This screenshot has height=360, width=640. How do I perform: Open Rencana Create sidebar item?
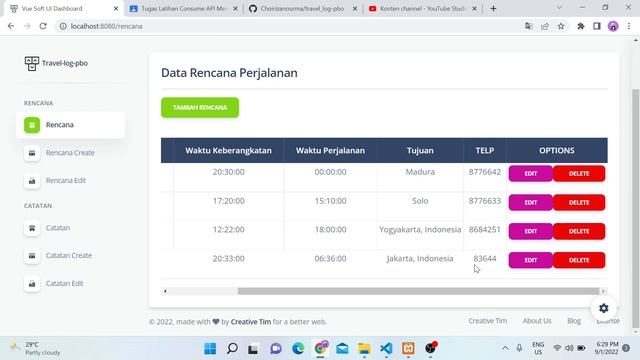(x=70, y=153)
